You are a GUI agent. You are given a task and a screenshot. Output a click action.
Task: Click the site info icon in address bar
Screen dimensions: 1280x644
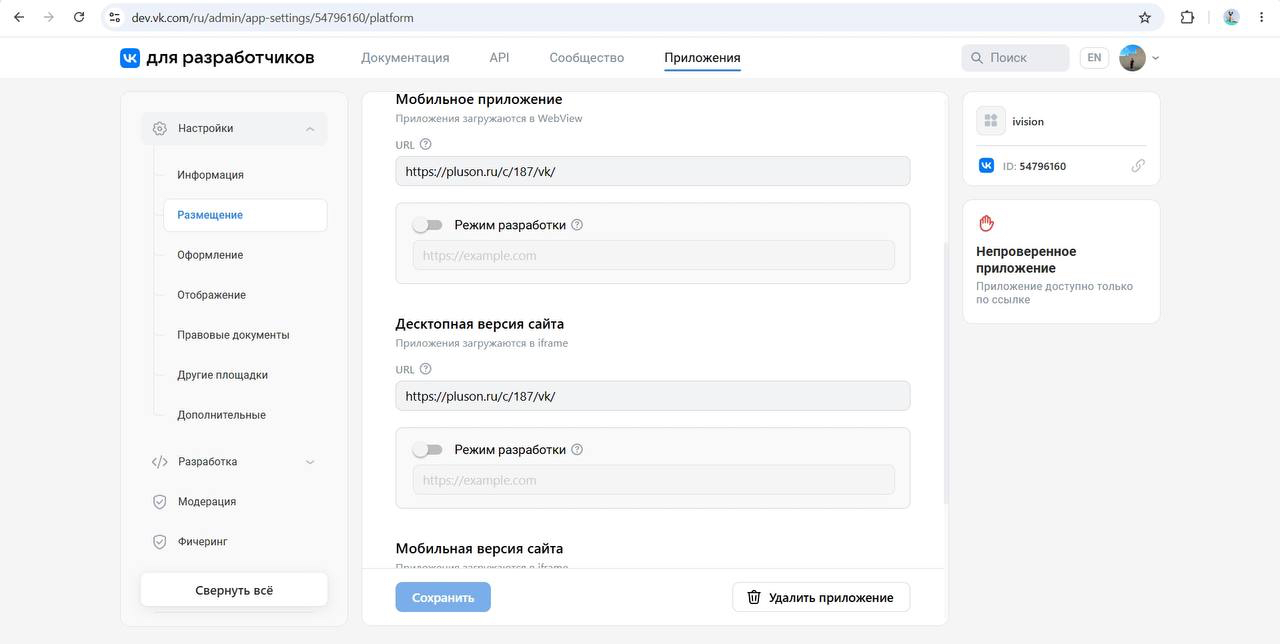[114, 17]
